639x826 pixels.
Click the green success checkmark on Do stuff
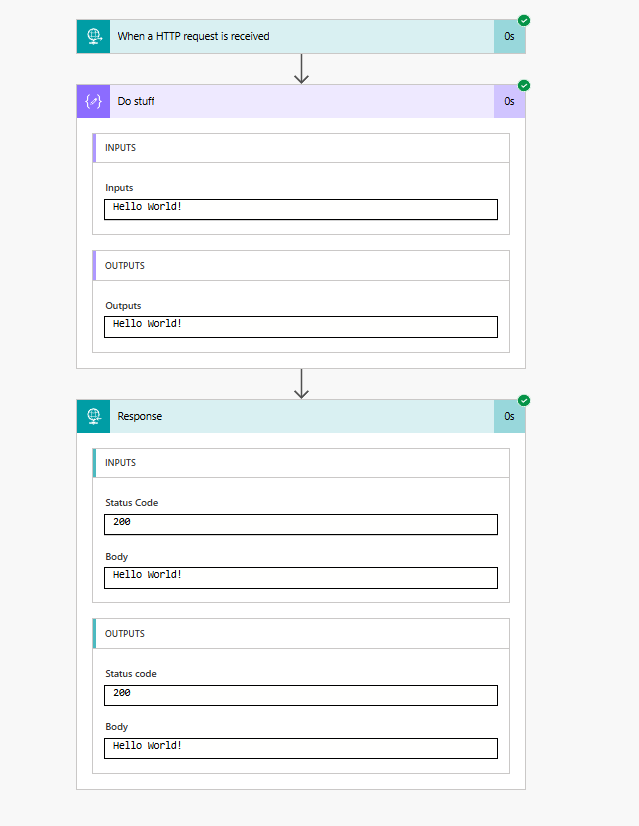click(524, 85)
